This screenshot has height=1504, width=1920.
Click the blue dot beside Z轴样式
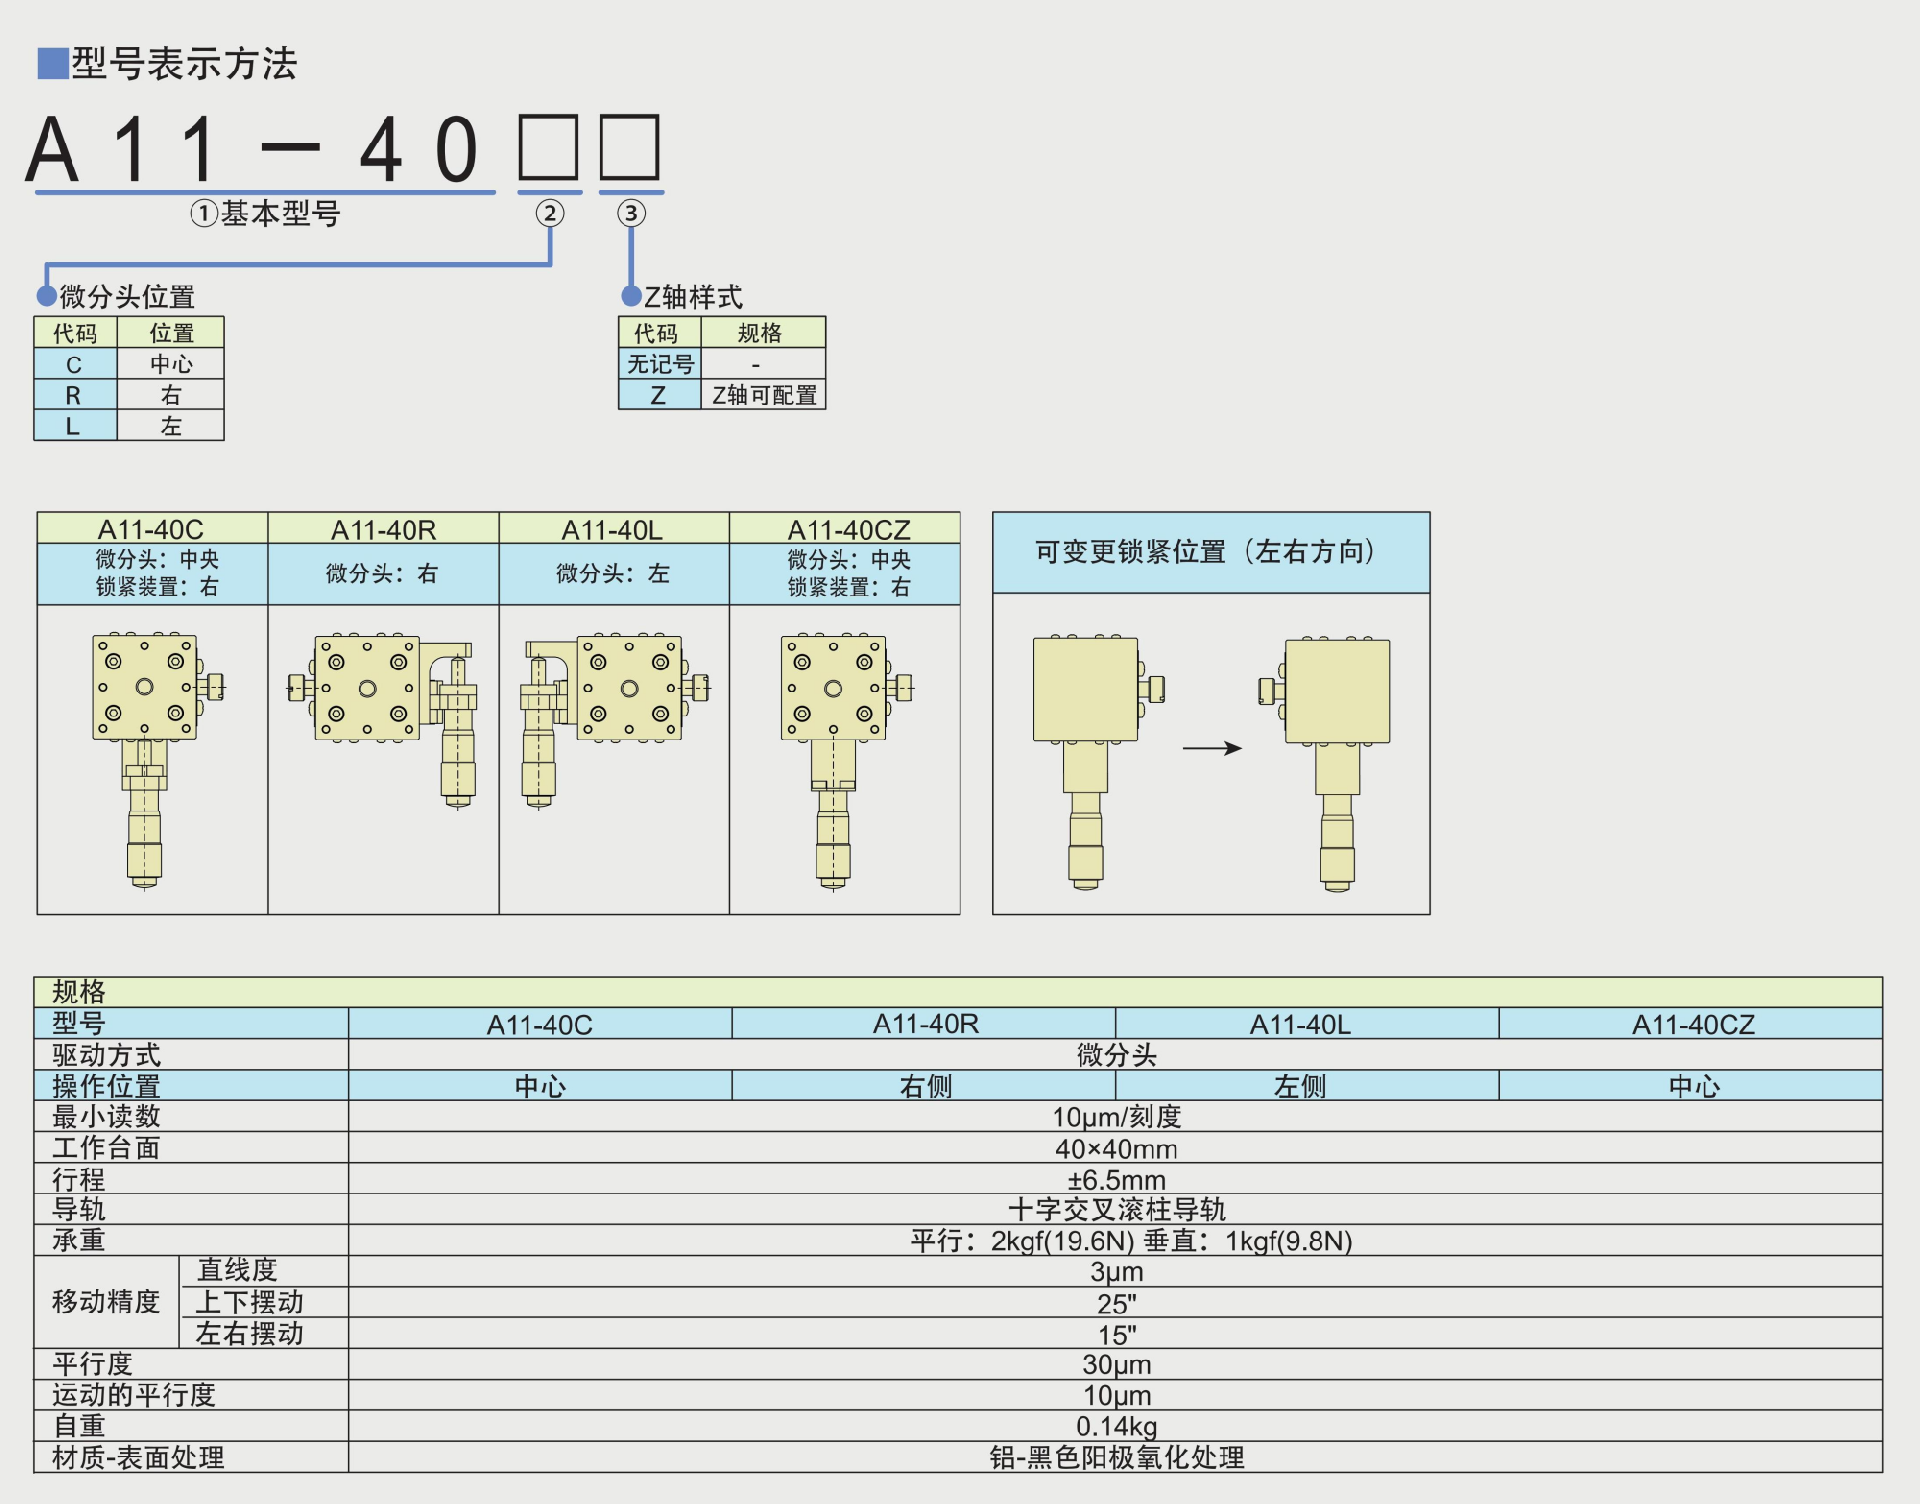pos(631,296)
